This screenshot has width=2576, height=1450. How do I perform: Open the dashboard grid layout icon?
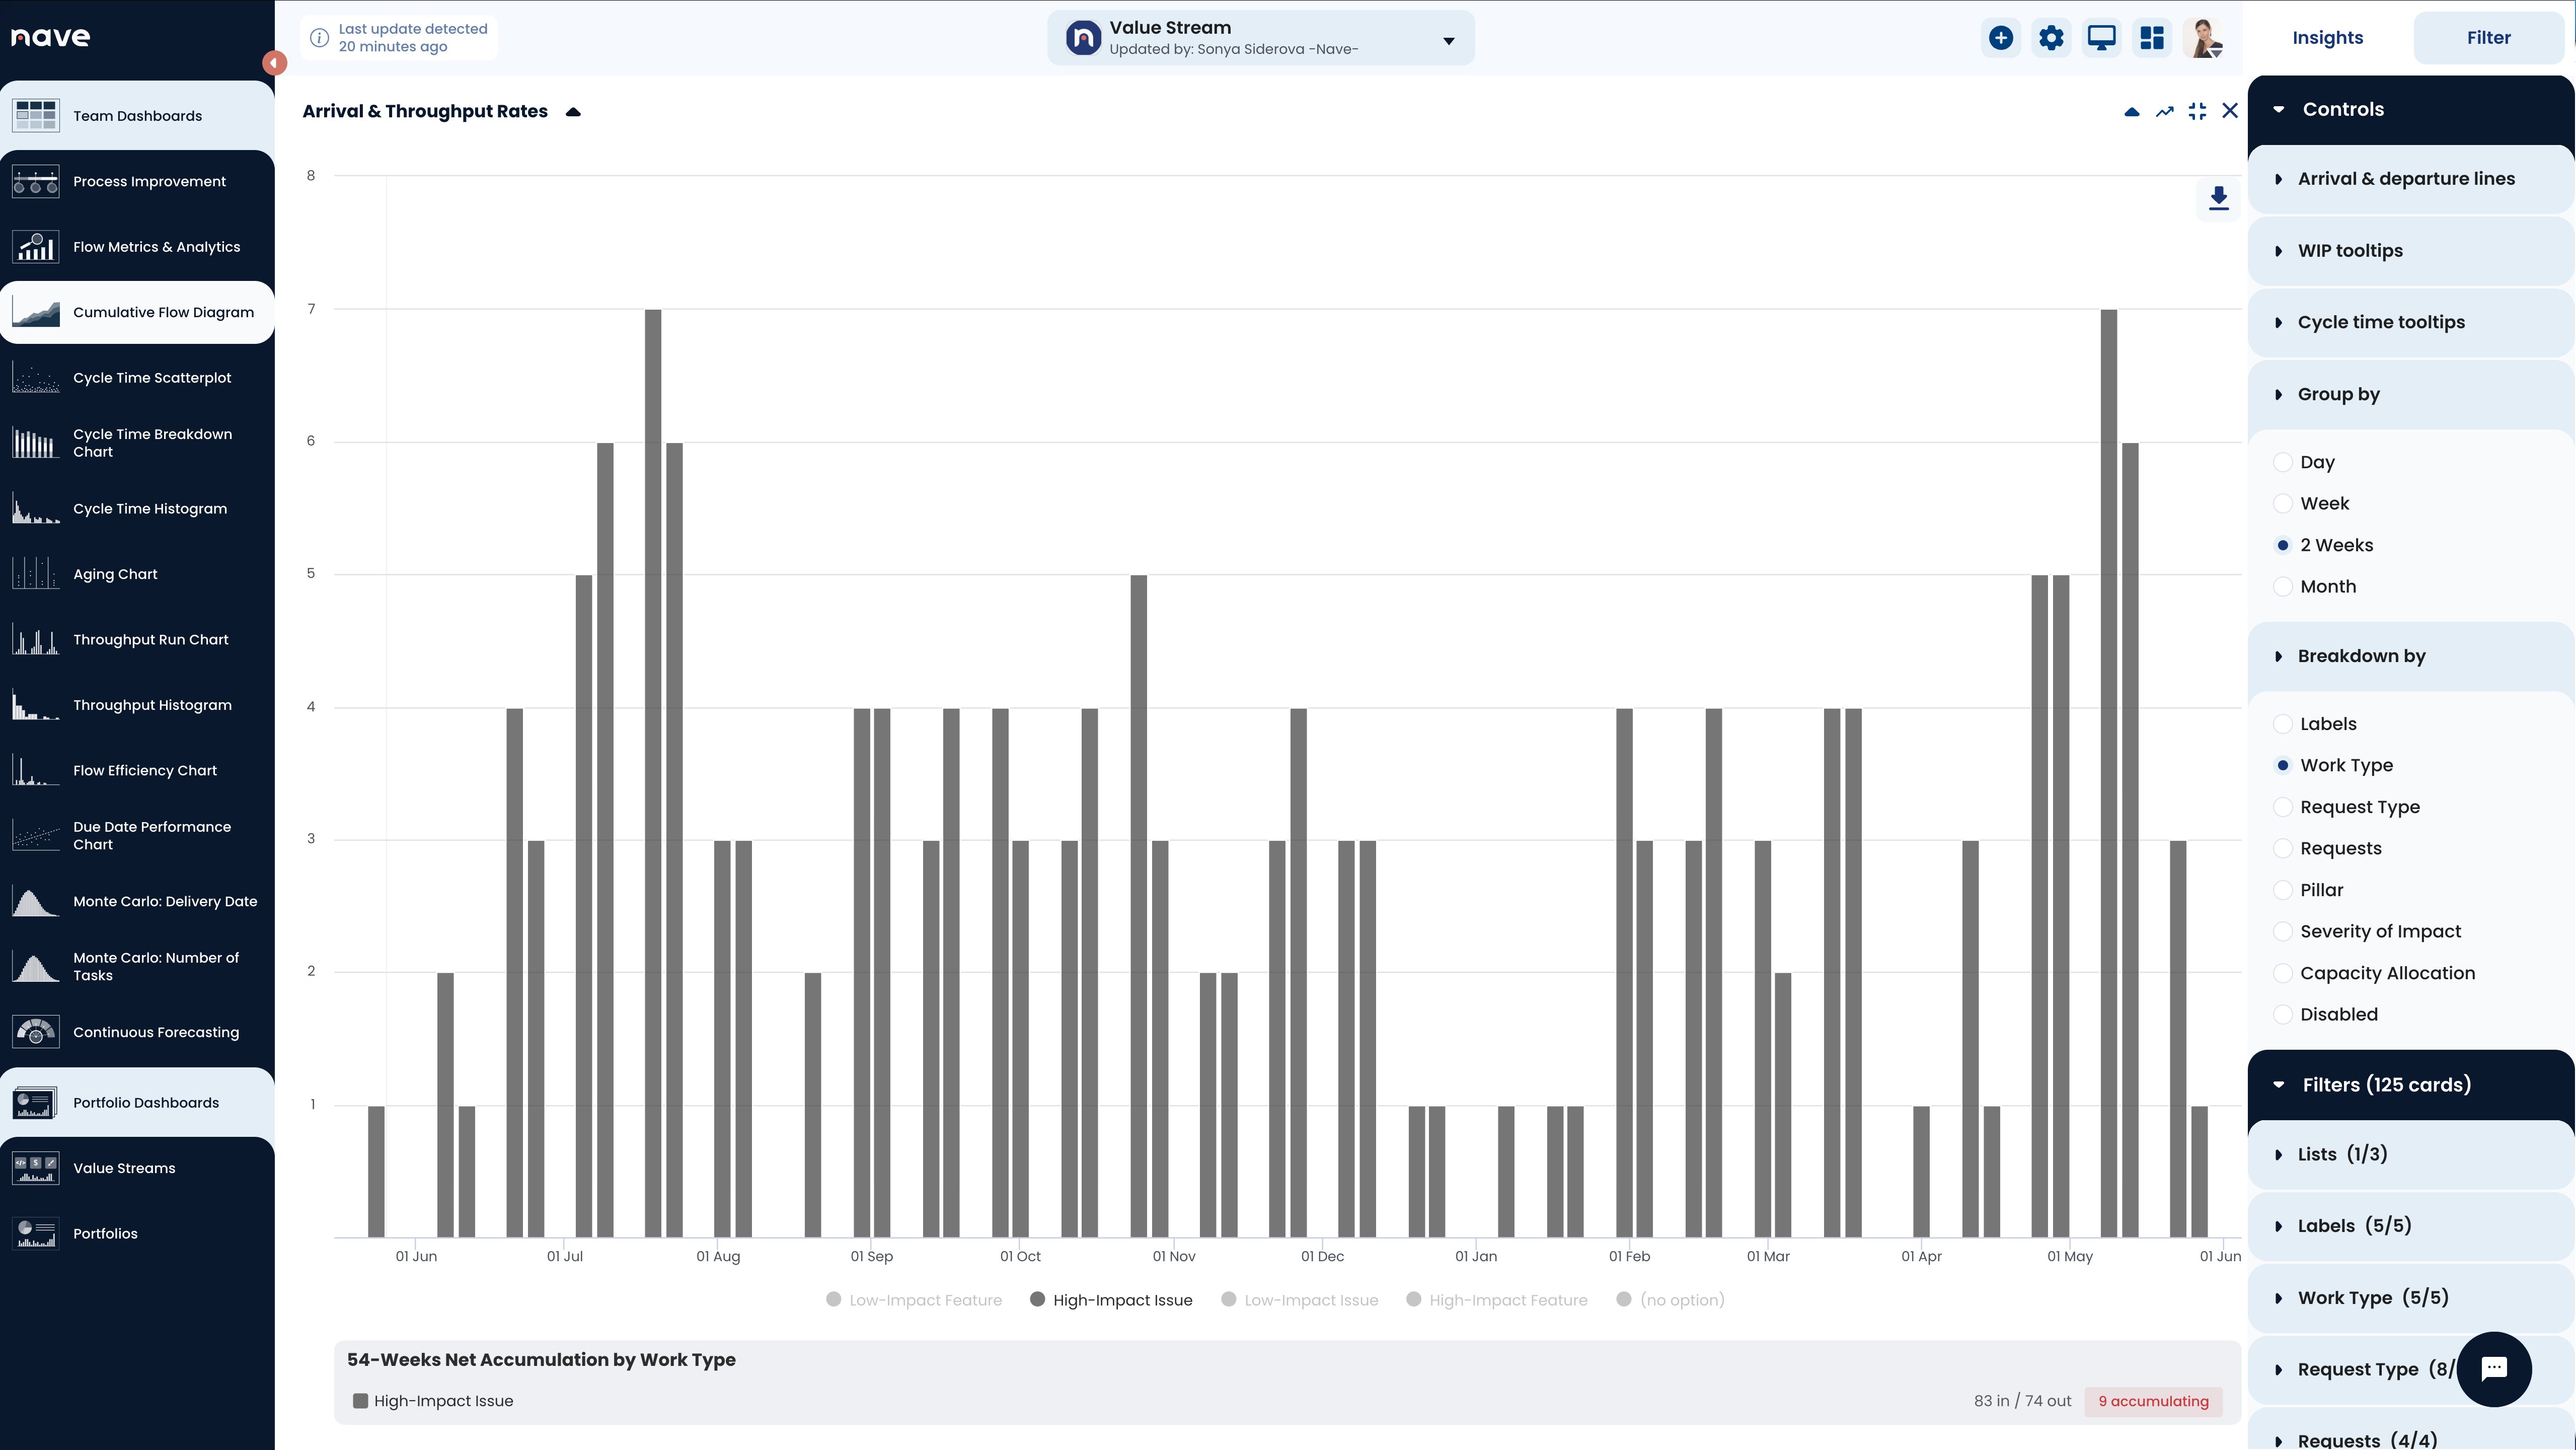click(2152, 38)
